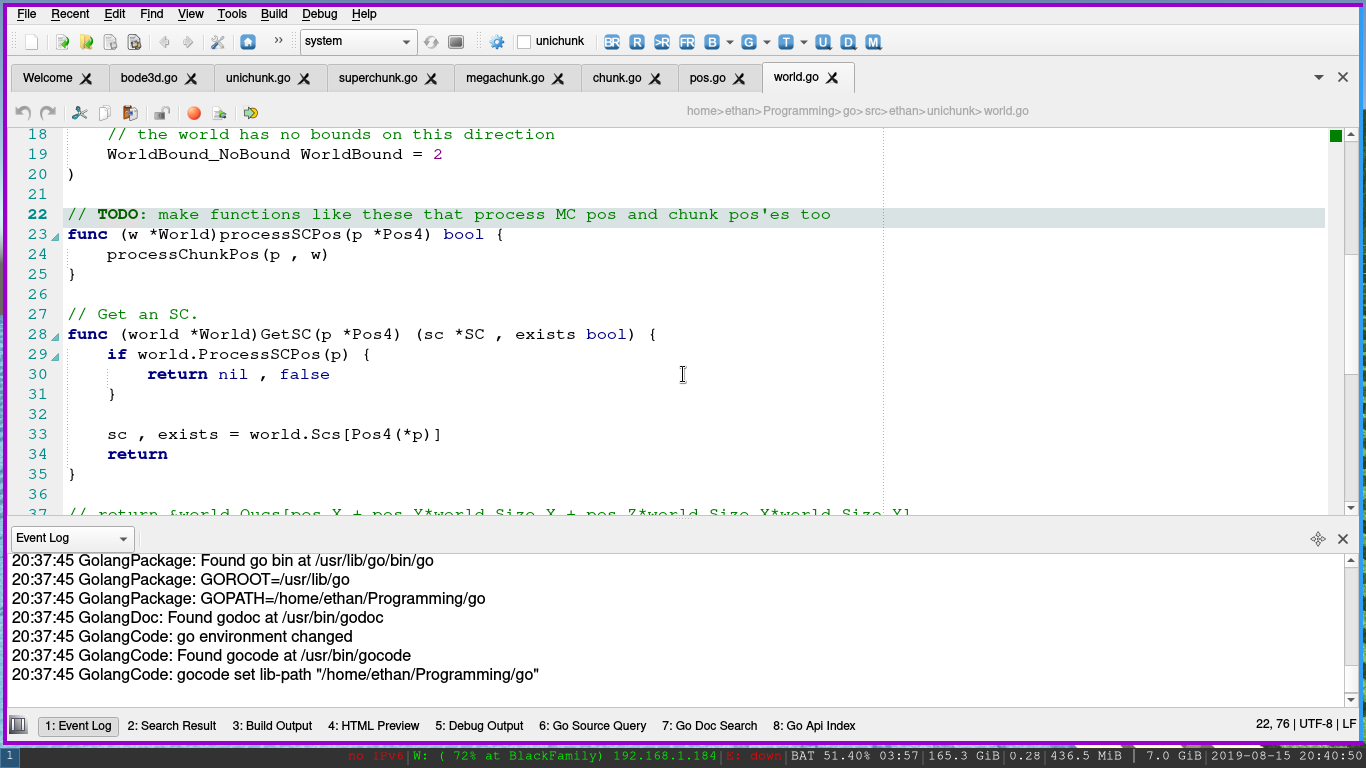
Task: Open the system environment dropdown
Action: tap(358, 42)
